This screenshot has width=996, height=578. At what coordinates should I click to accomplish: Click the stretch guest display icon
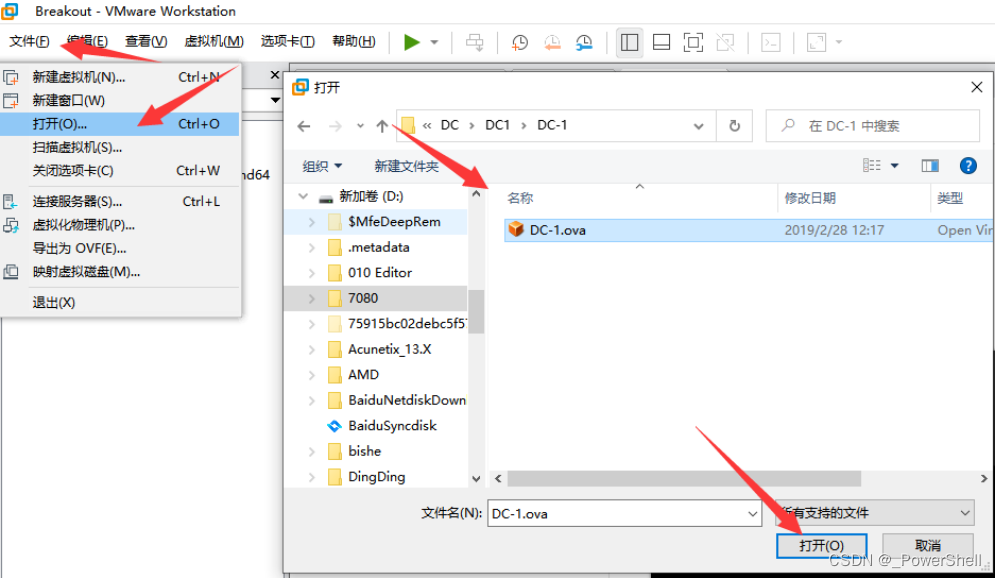tap(816, 43)
